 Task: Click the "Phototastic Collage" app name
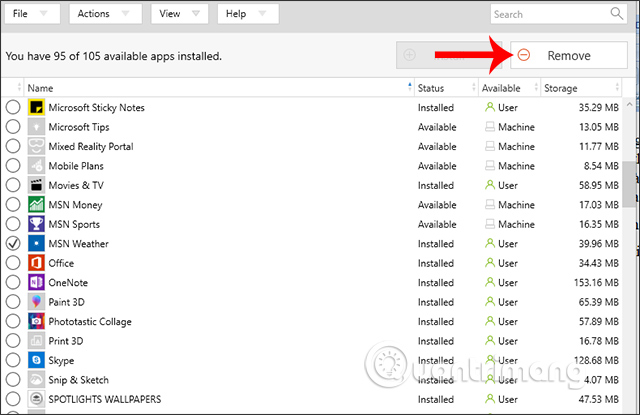(90, 322)
